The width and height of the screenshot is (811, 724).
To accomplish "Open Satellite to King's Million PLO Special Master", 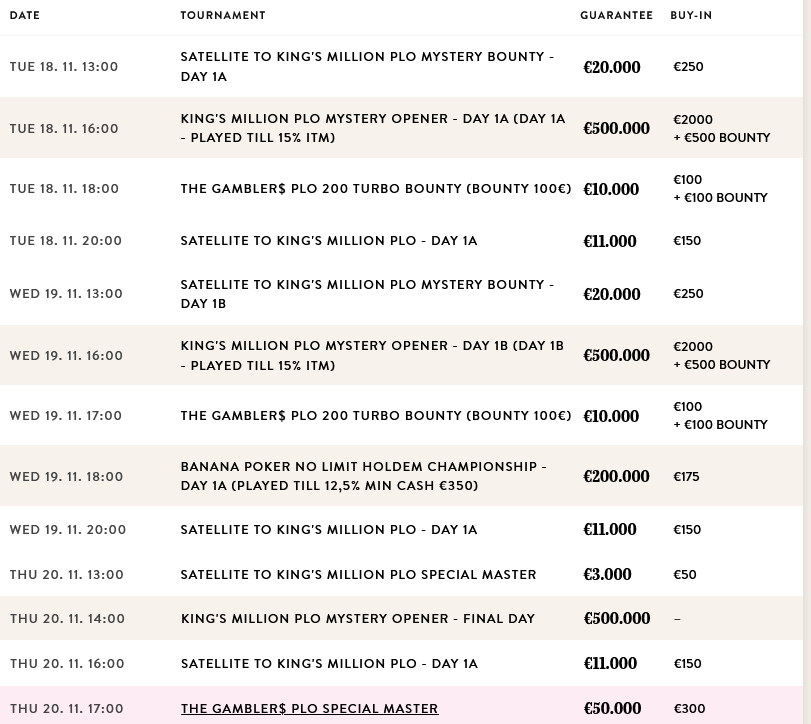I will [358, 575].
